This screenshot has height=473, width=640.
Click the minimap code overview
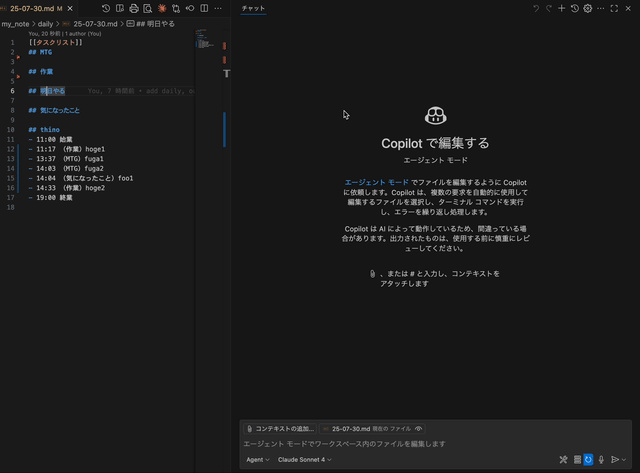point(205,38)
